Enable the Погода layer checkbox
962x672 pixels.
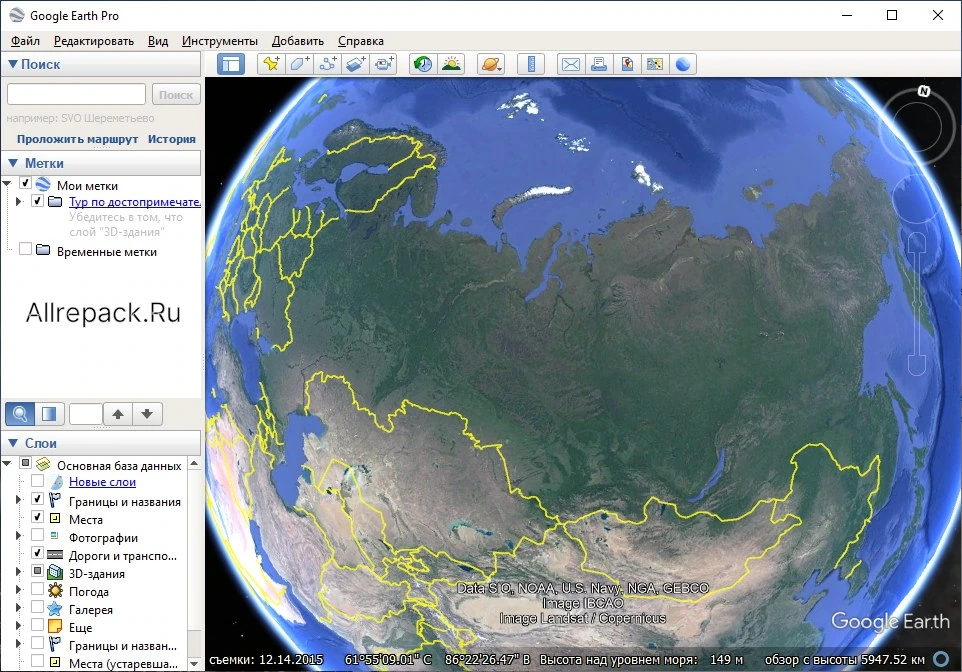[37, 589]
